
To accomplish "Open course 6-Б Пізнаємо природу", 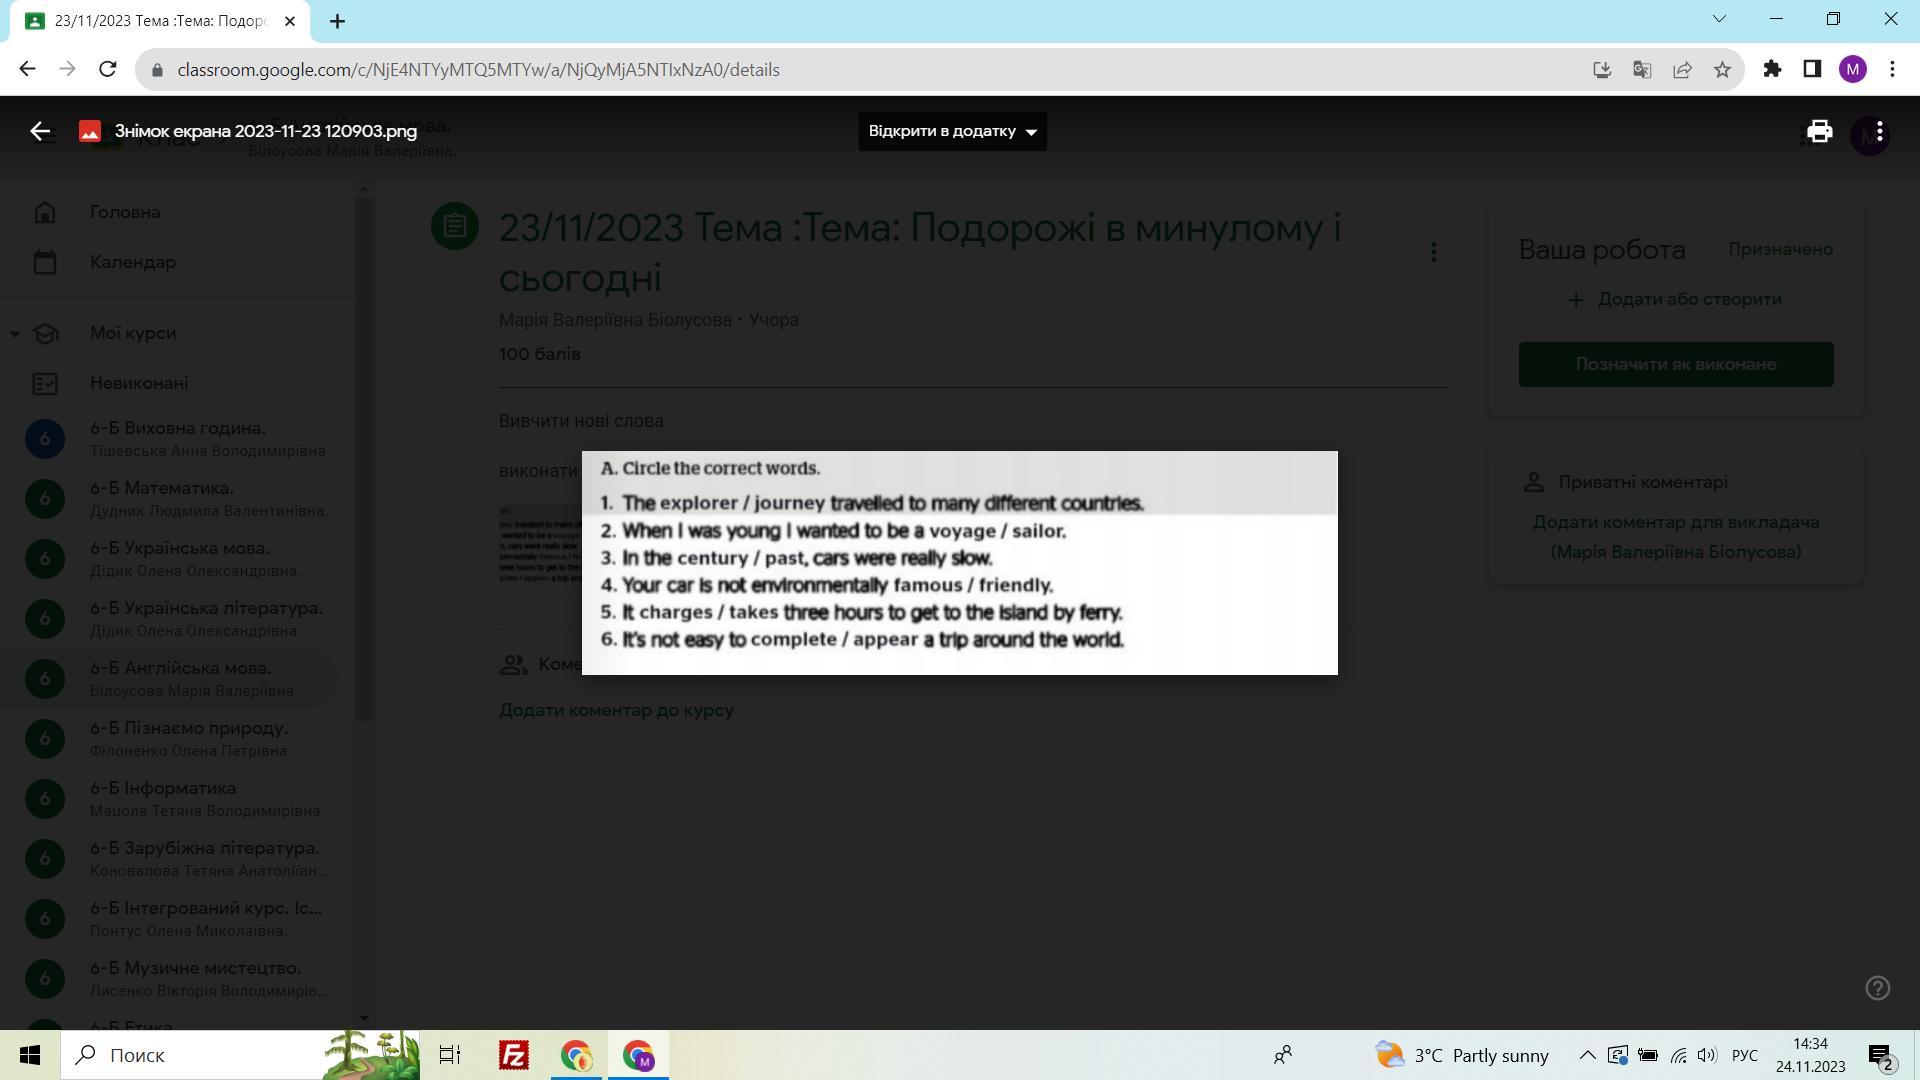I will [x=178, y=739].
